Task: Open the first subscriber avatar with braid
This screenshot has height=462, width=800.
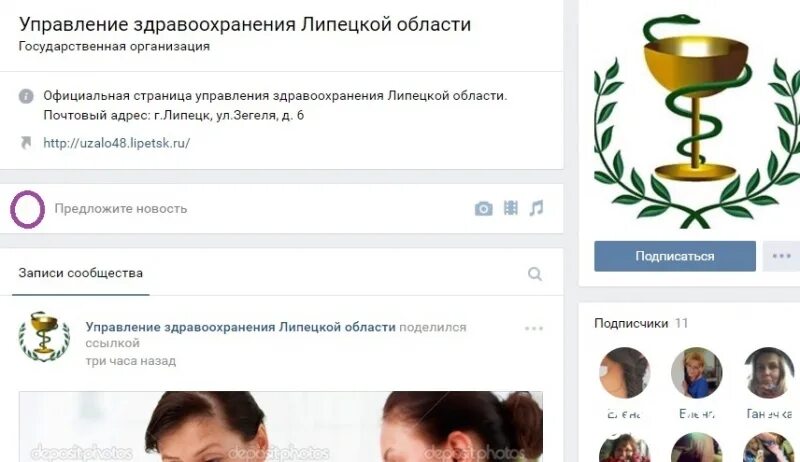Action: [624, 373]
